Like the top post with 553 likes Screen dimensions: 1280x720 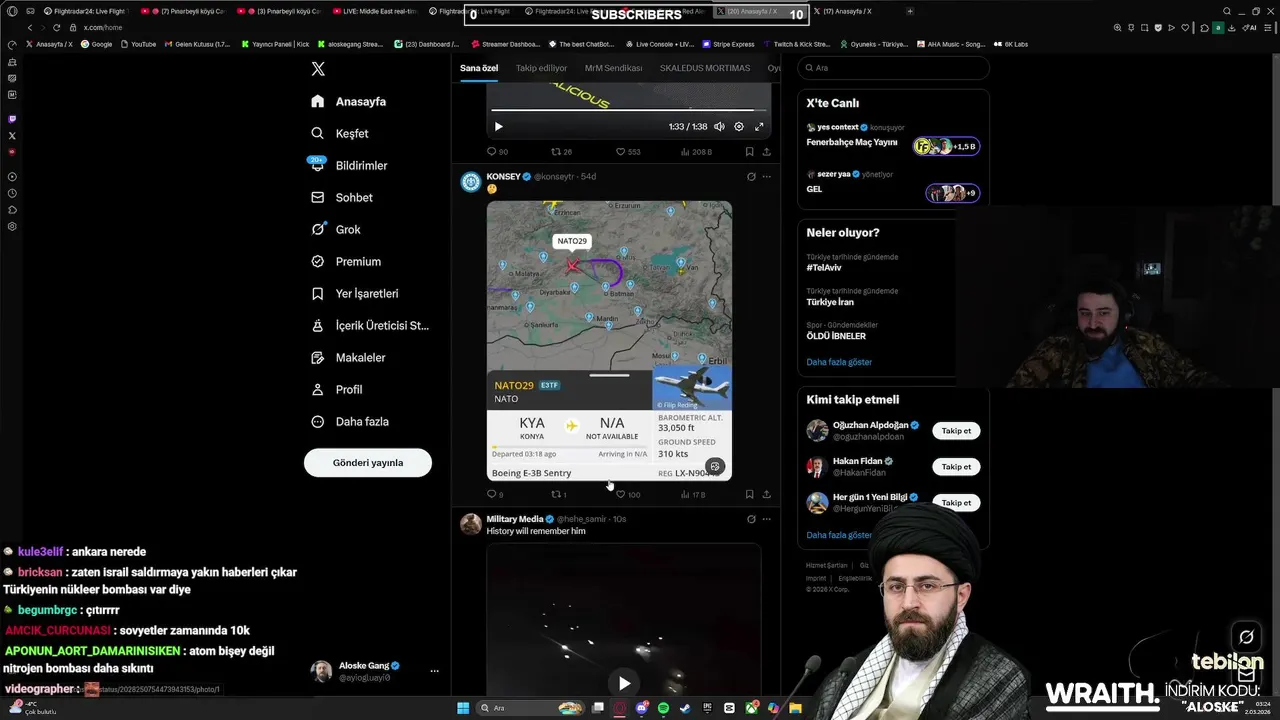(628, 152)
